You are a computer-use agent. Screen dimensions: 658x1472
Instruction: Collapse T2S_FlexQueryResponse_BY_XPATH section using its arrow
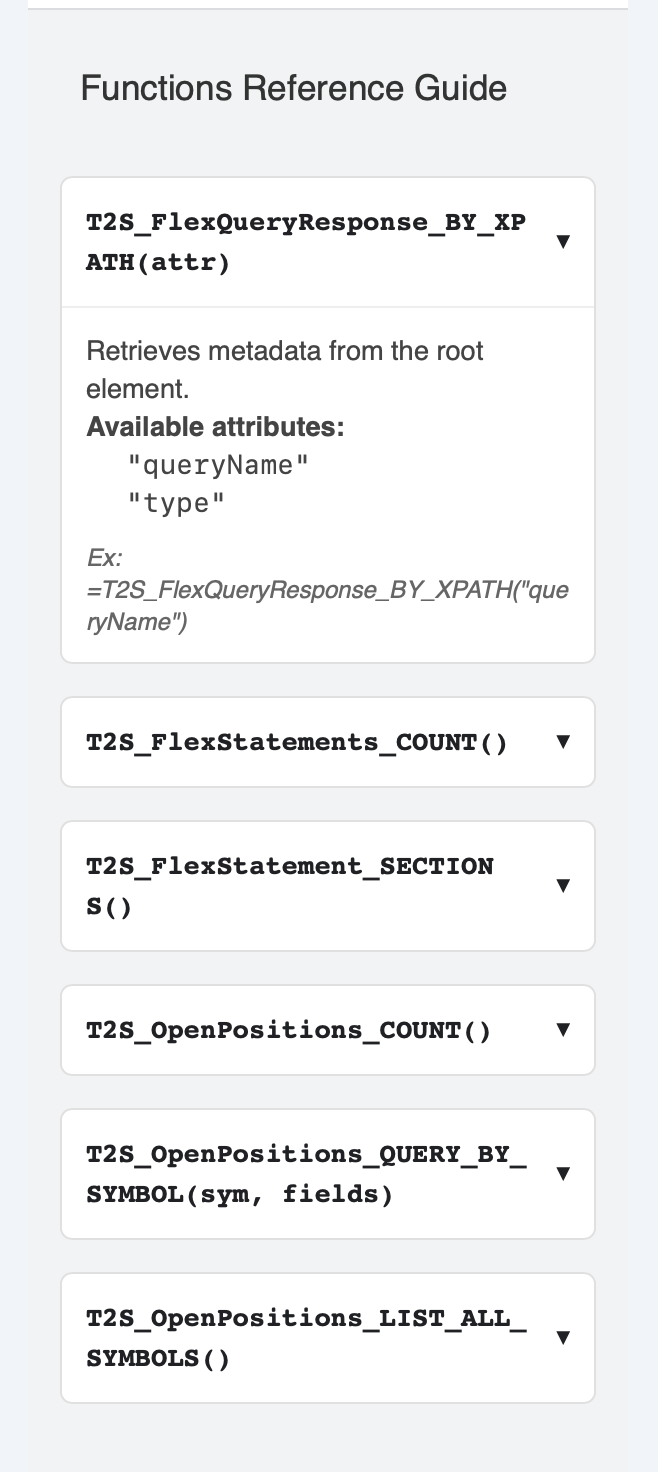(563, 242)
